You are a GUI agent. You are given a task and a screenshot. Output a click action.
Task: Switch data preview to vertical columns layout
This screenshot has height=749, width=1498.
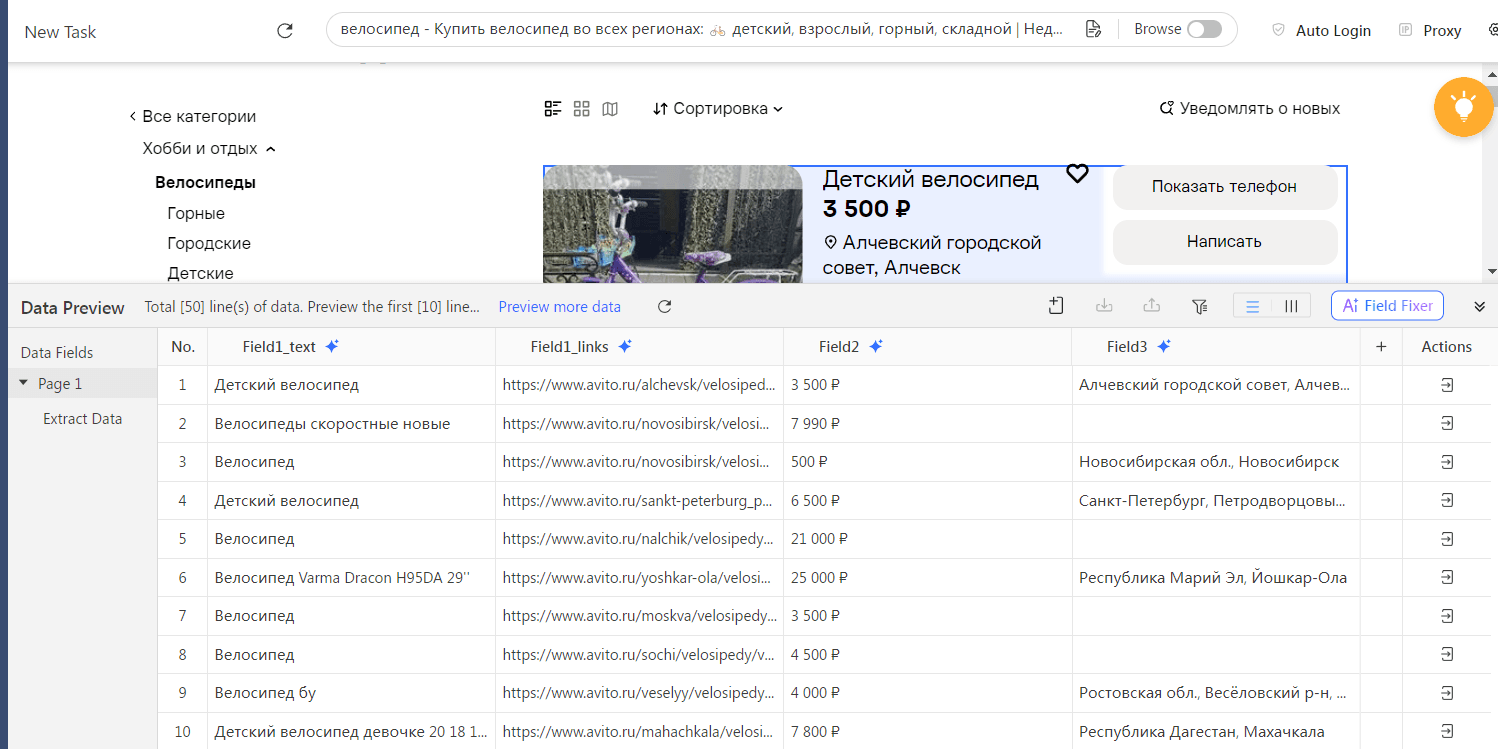(1291, 306)
